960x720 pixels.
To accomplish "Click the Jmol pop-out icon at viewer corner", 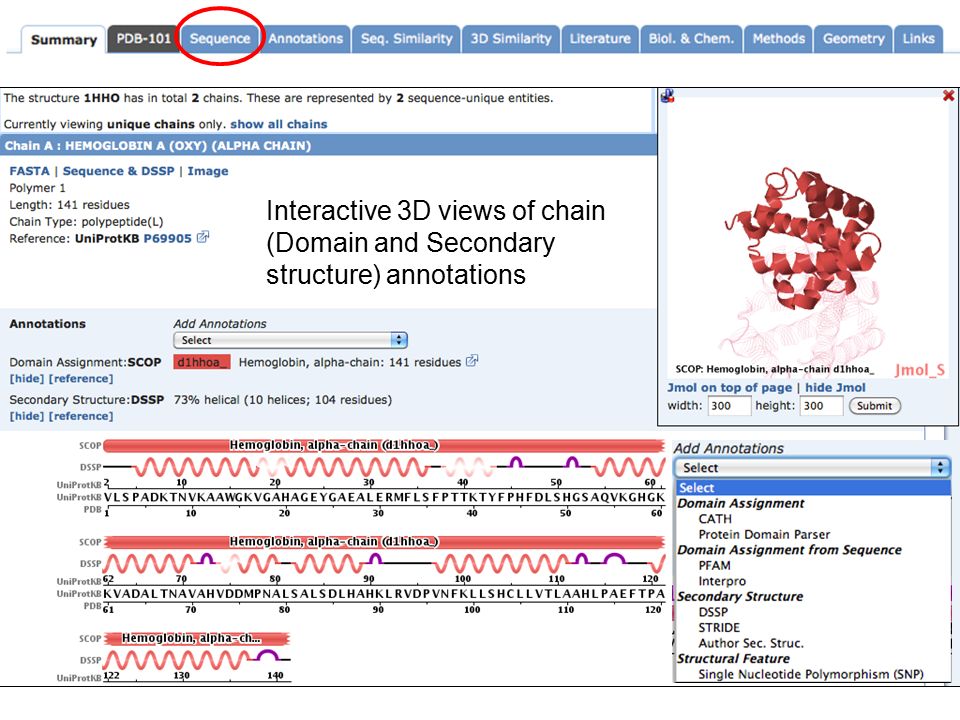I will tap(667, 96).
